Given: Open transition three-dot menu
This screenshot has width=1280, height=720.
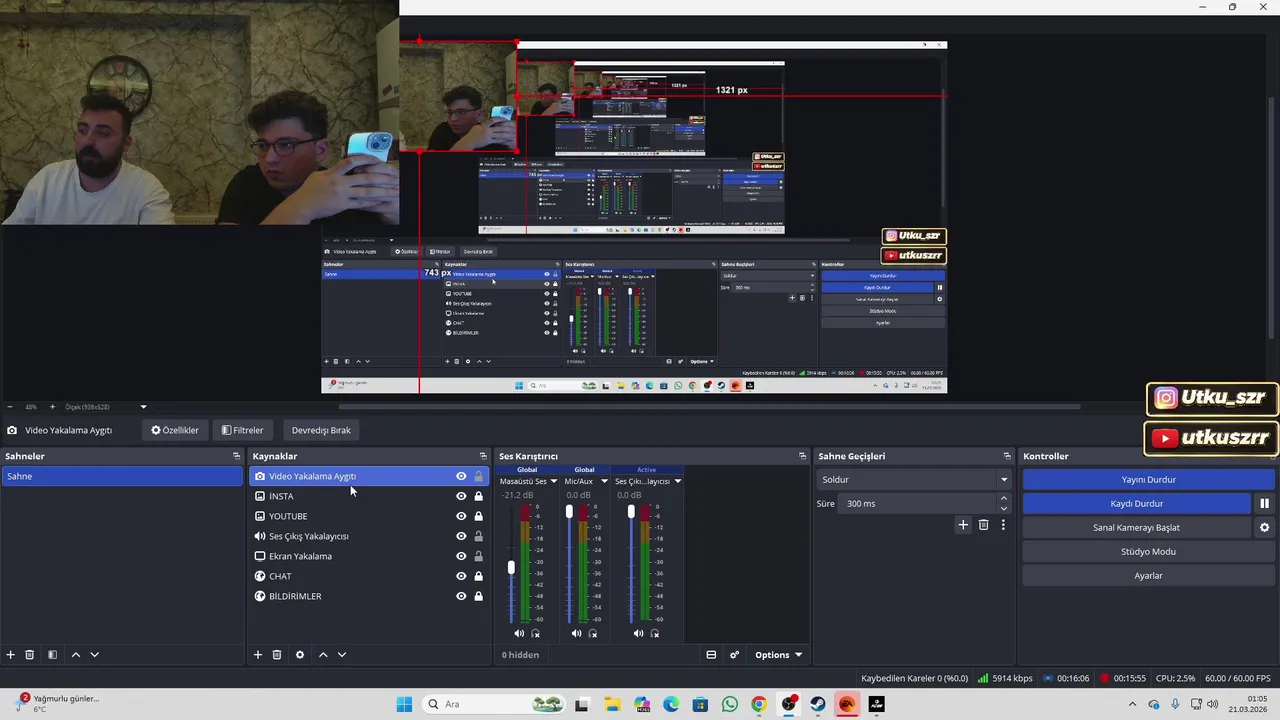Looking at the screenshot, I should (x=1003, y=525).
